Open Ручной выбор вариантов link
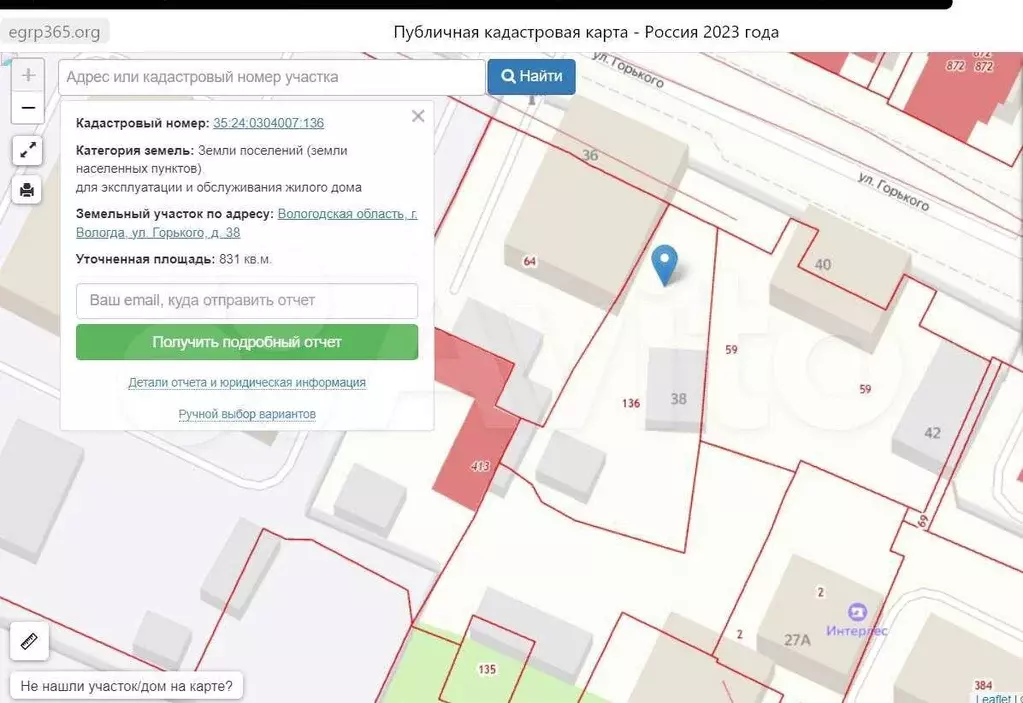The height and width of the screenshot is (703, 1023). (x=247, y=414)
